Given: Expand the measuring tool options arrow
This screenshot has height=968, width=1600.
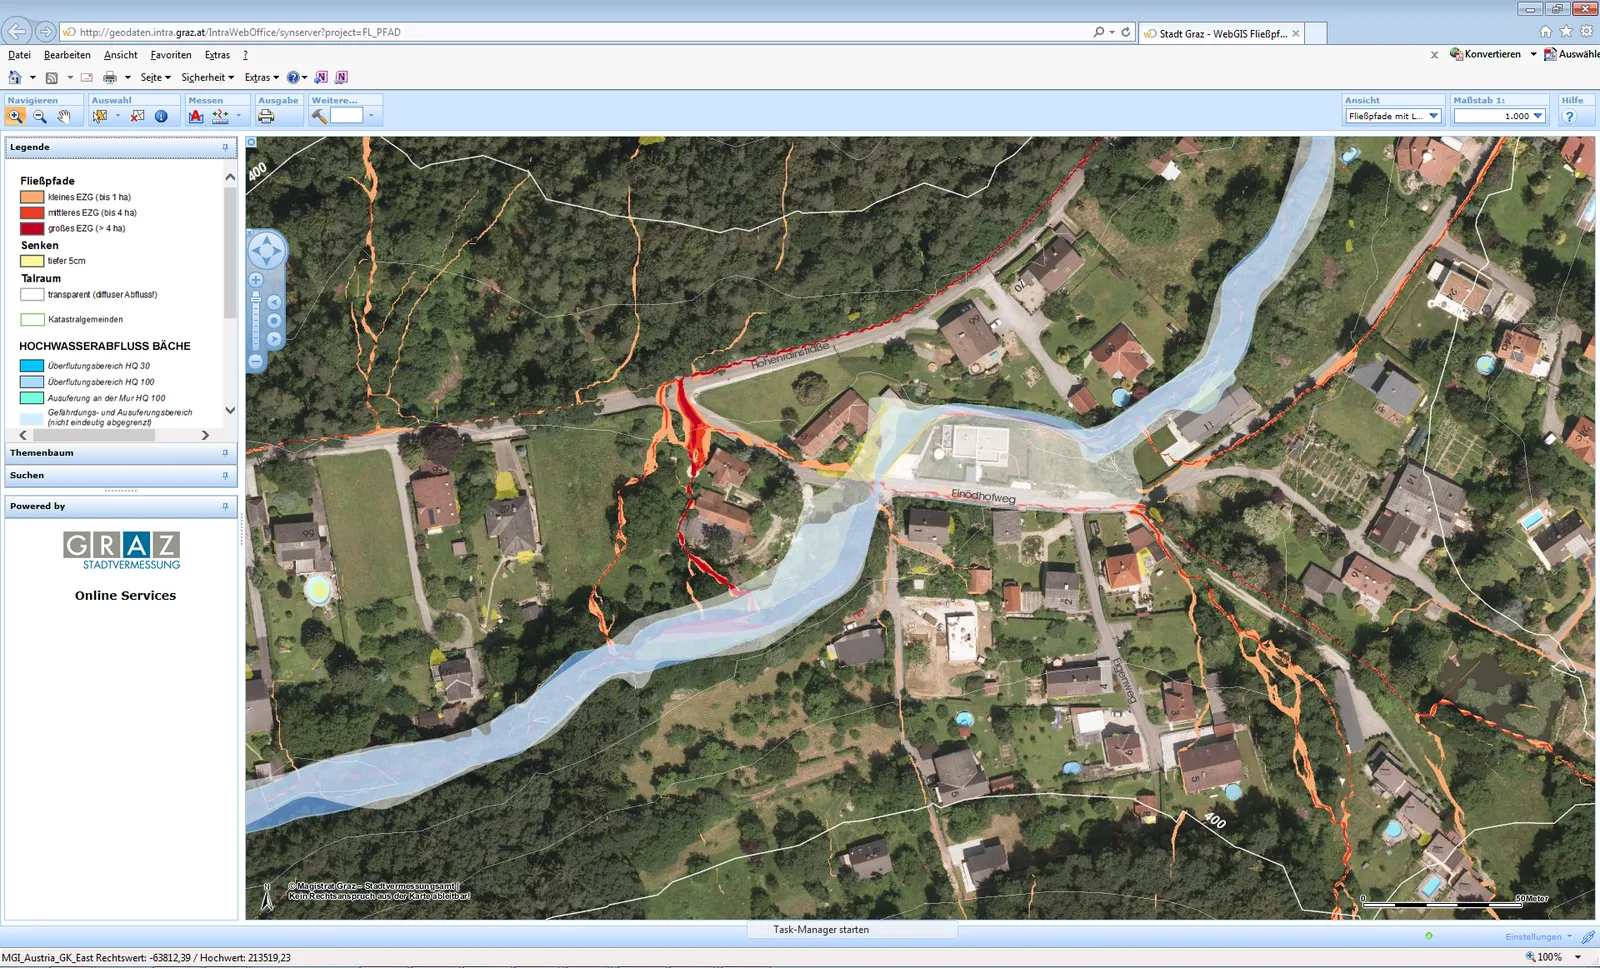Looking at the screenshot, I should (238, 116).
